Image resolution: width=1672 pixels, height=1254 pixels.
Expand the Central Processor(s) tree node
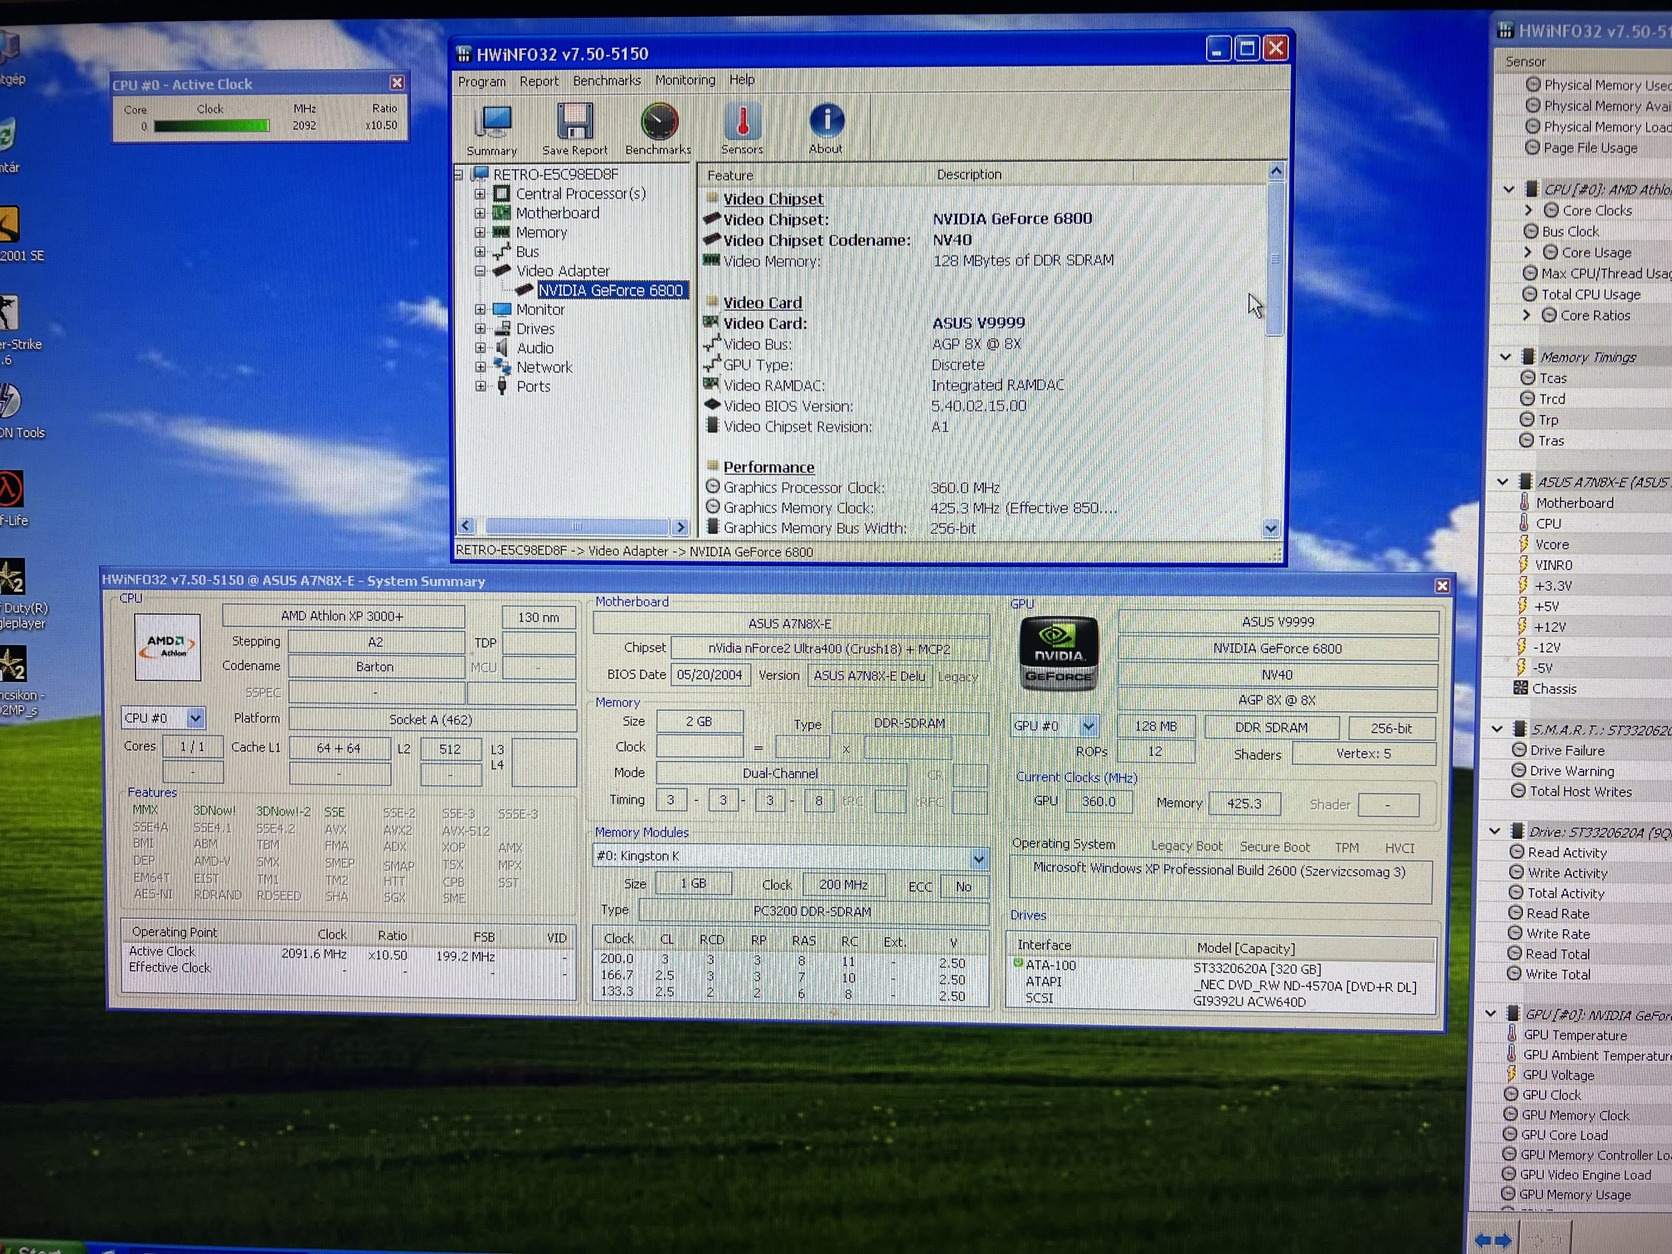click(x=480, y=194)
